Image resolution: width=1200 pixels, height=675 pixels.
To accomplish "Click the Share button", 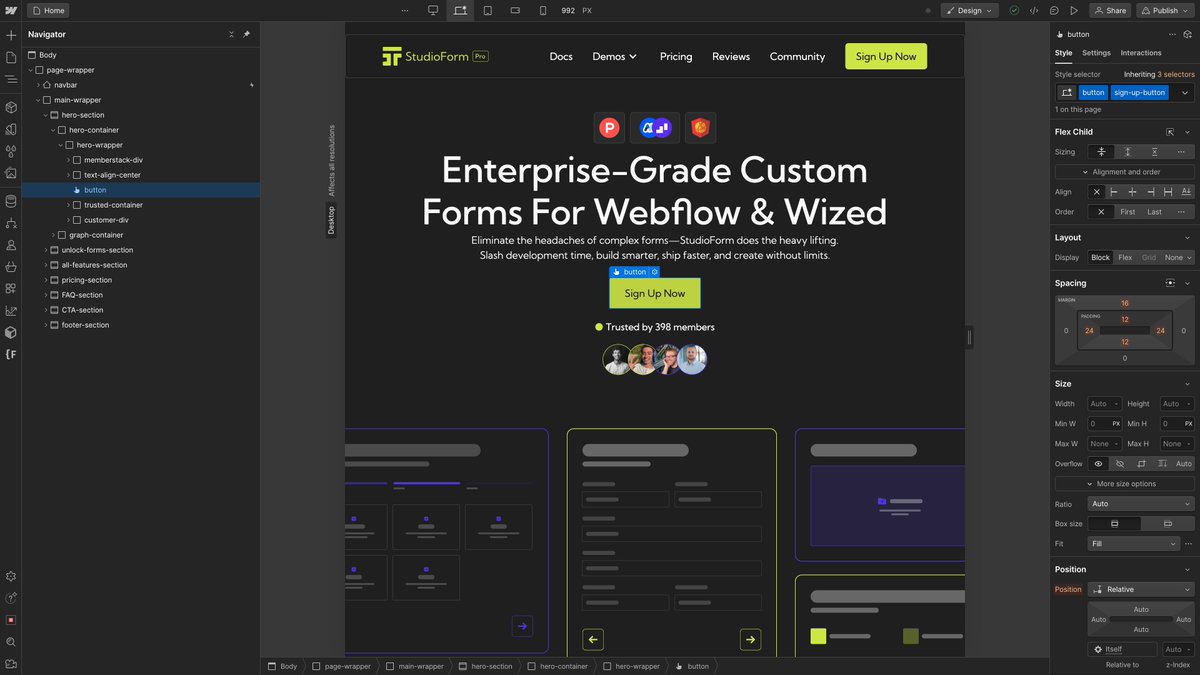I will tap(1110, 10).
